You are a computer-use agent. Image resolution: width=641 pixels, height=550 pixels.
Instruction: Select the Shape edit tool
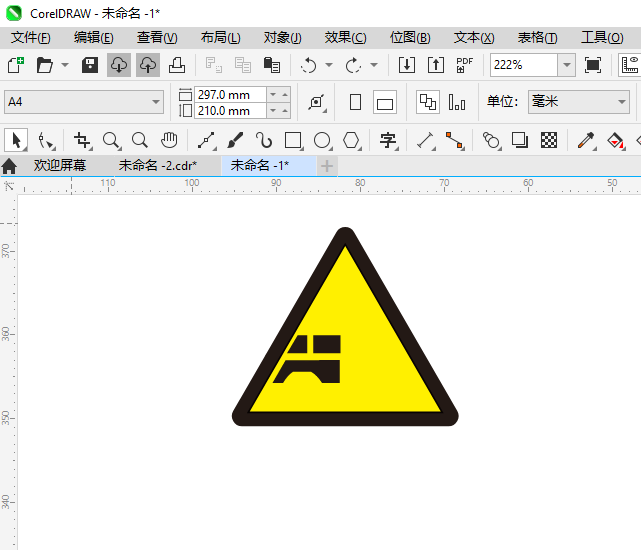46,141
